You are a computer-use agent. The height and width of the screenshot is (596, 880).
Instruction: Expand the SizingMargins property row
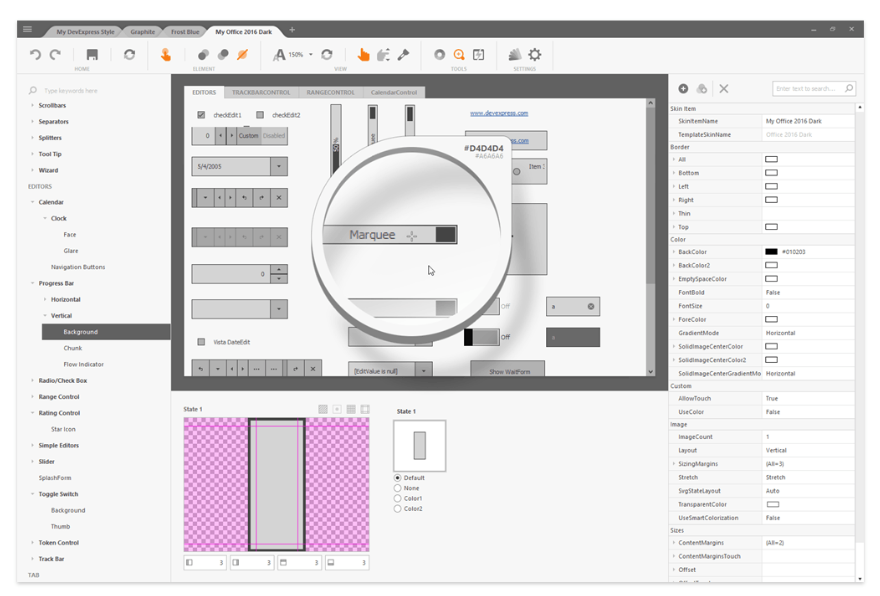click(x=674, y=464)
